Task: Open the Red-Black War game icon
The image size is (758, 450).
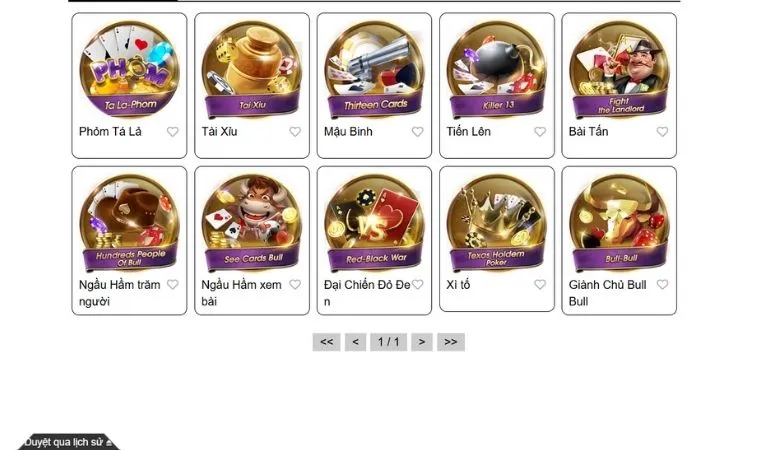Action: coord(374,223)
